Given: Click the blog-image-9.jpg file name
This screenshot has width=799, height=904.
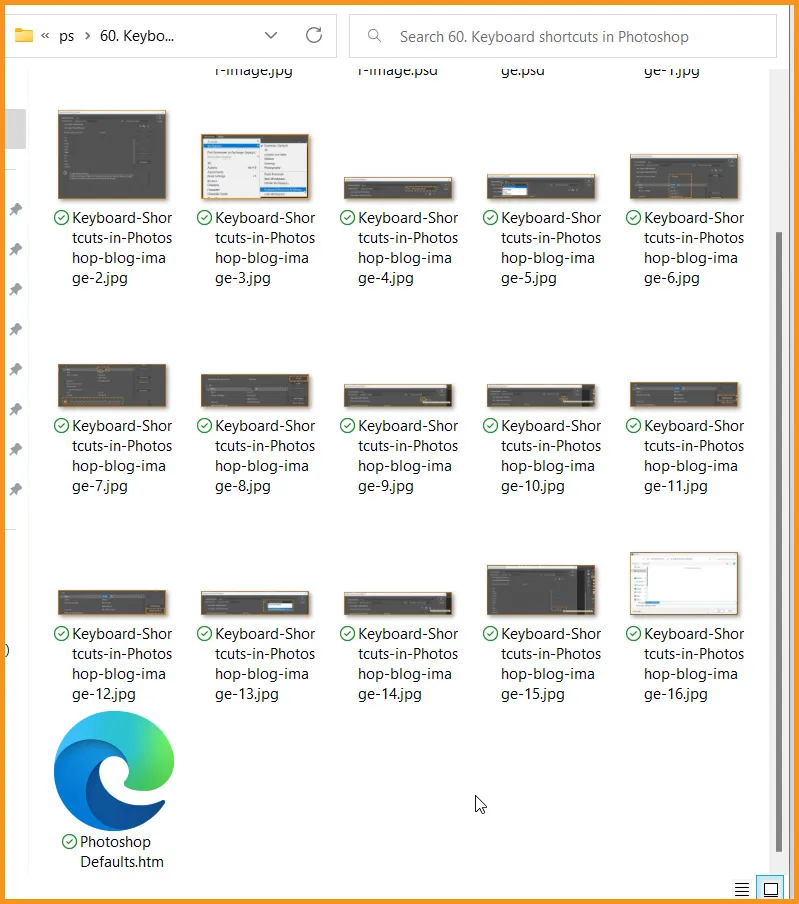Looking at the screenshot, I should pyautogui.click(x=407, y=455).
